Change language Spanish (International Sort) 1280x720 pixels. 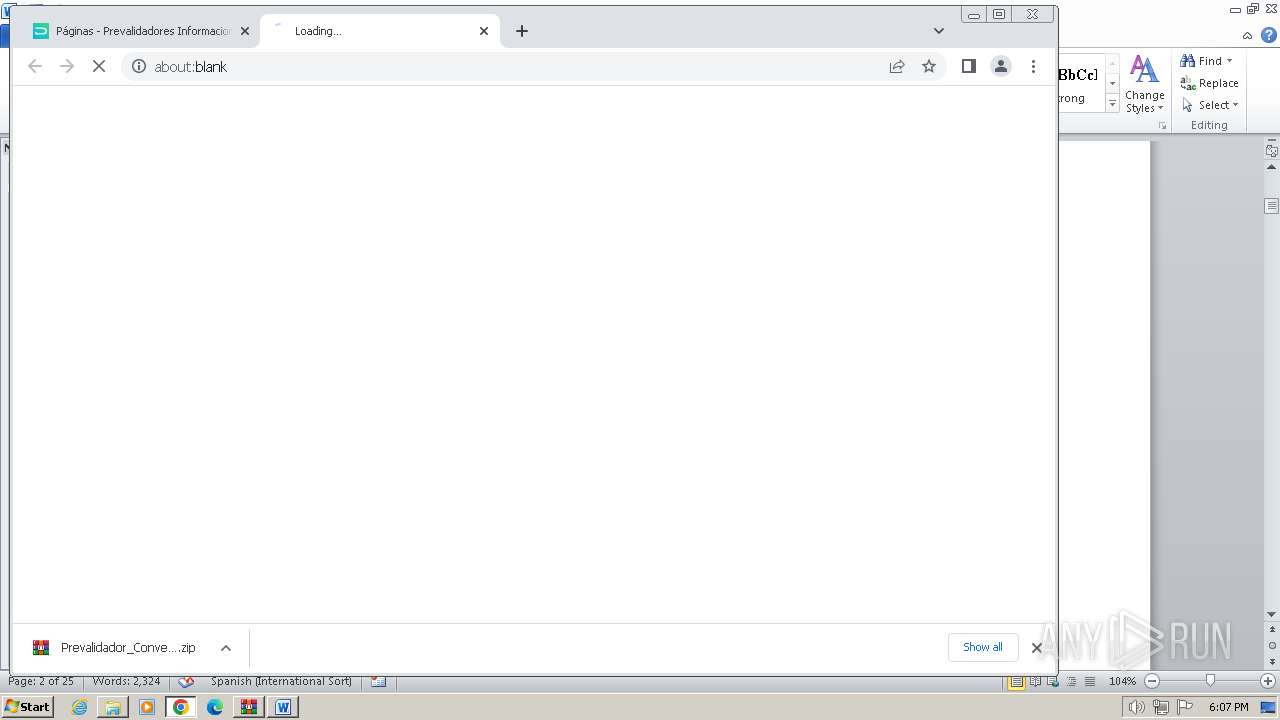click(281, 681)
